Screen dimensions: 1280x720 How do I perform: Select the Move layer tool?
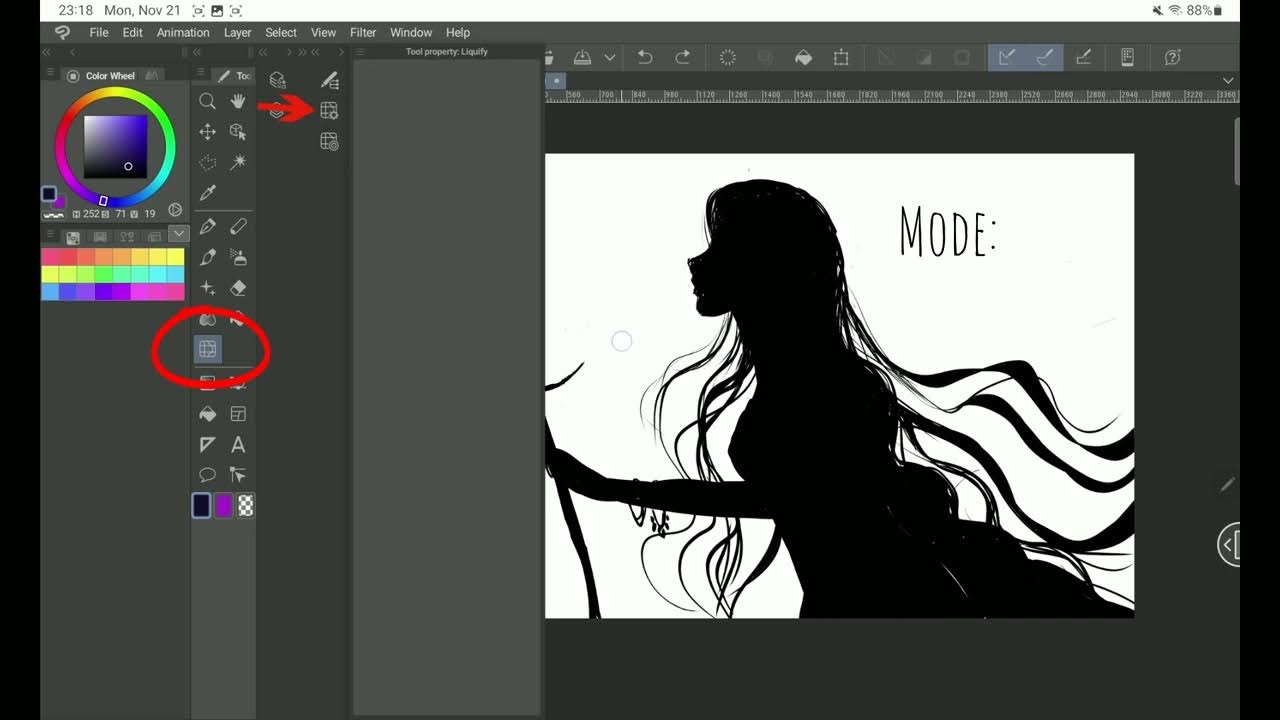[x=207, y=131]
